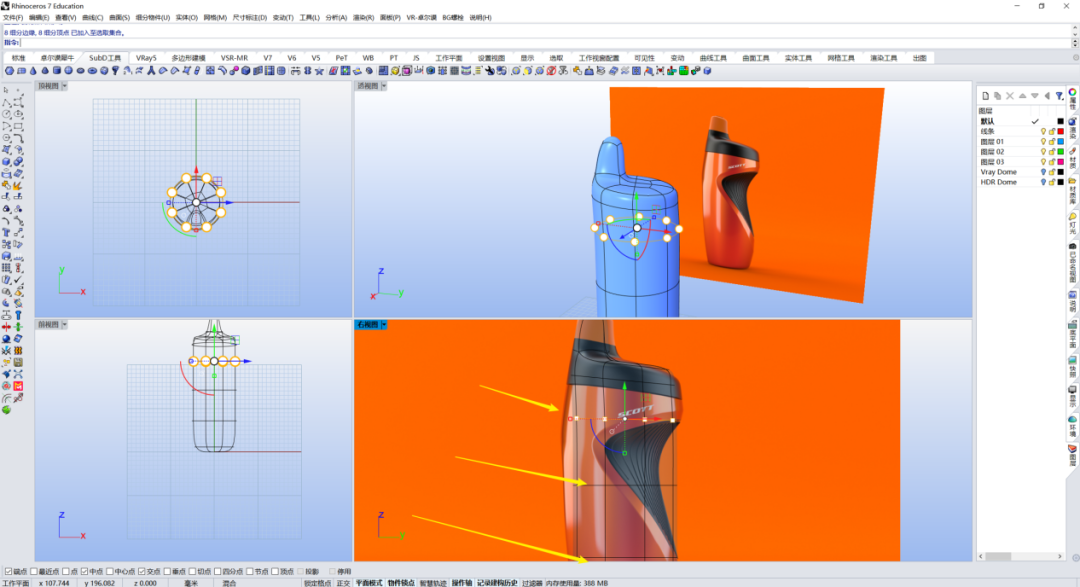Open the 右视图 viewport dropdown arrow
This screenshot has height=587, width=1080.
(x=384, y=325)
